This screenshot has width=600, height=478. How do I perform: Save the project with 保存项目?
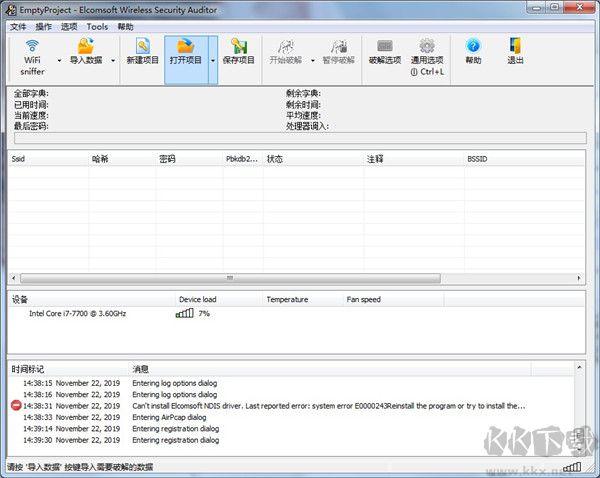tap(239, 51)
